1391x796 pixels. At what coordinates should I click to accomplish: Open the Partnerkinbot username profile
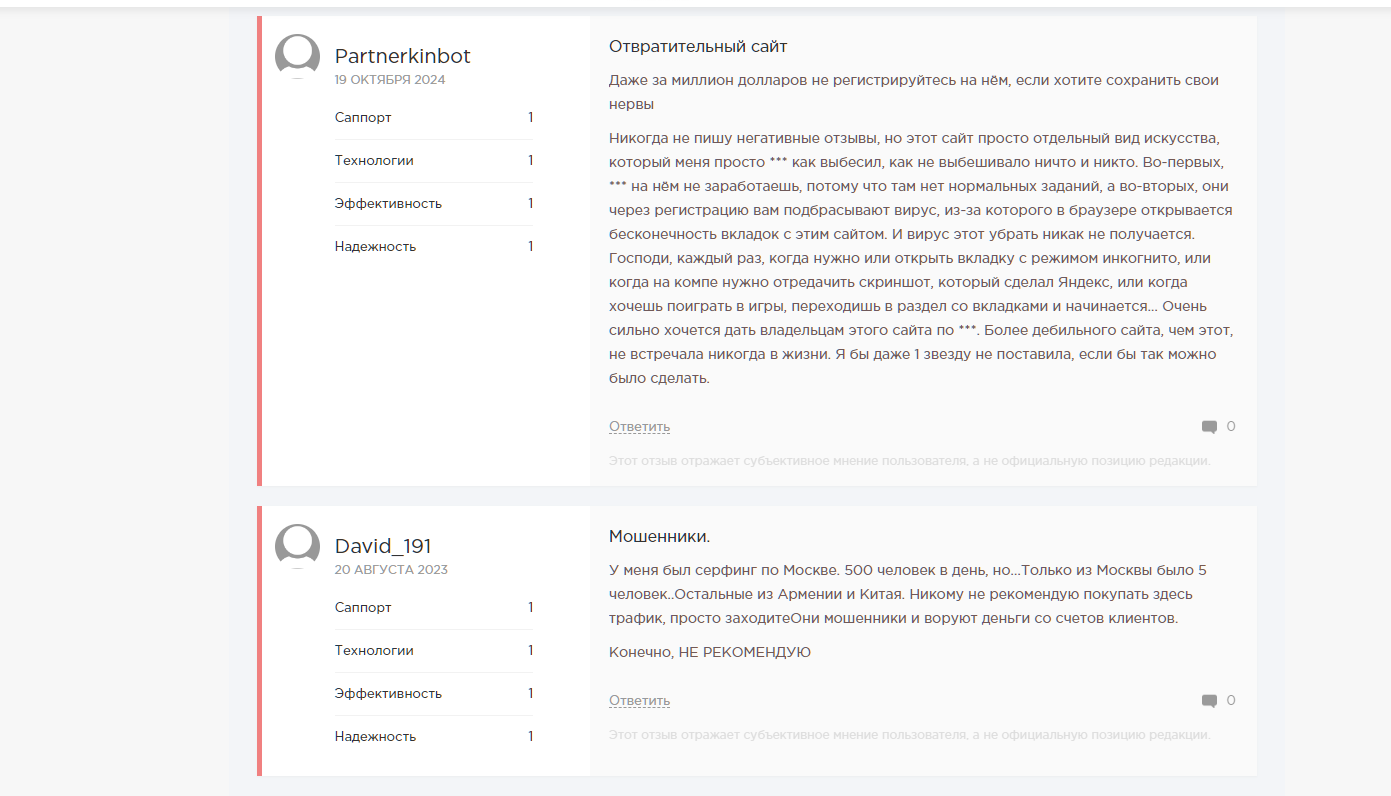(402, 56)
